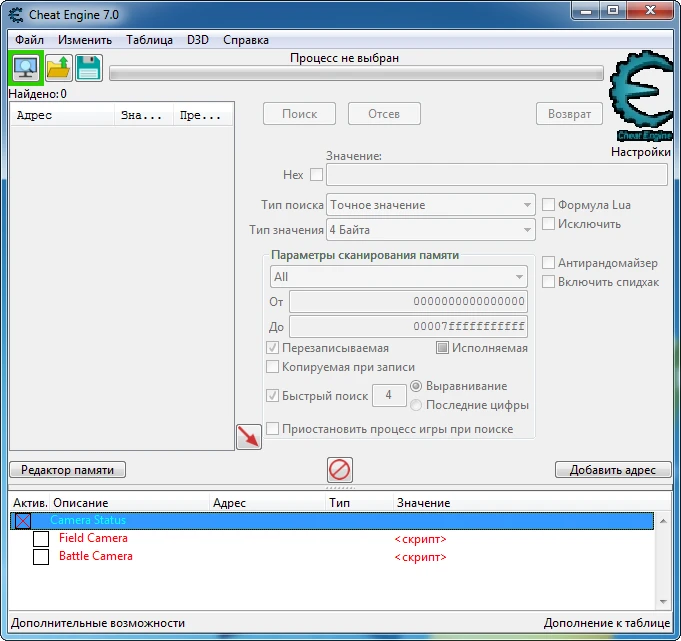Click the Отсев button
Viewport: 681px width, 641px height.
pos(384,114)
